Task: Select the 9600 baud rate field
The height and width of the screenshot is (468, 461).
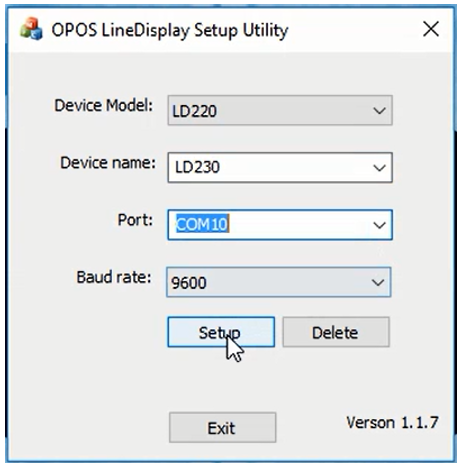Action: tap(279, 282)
